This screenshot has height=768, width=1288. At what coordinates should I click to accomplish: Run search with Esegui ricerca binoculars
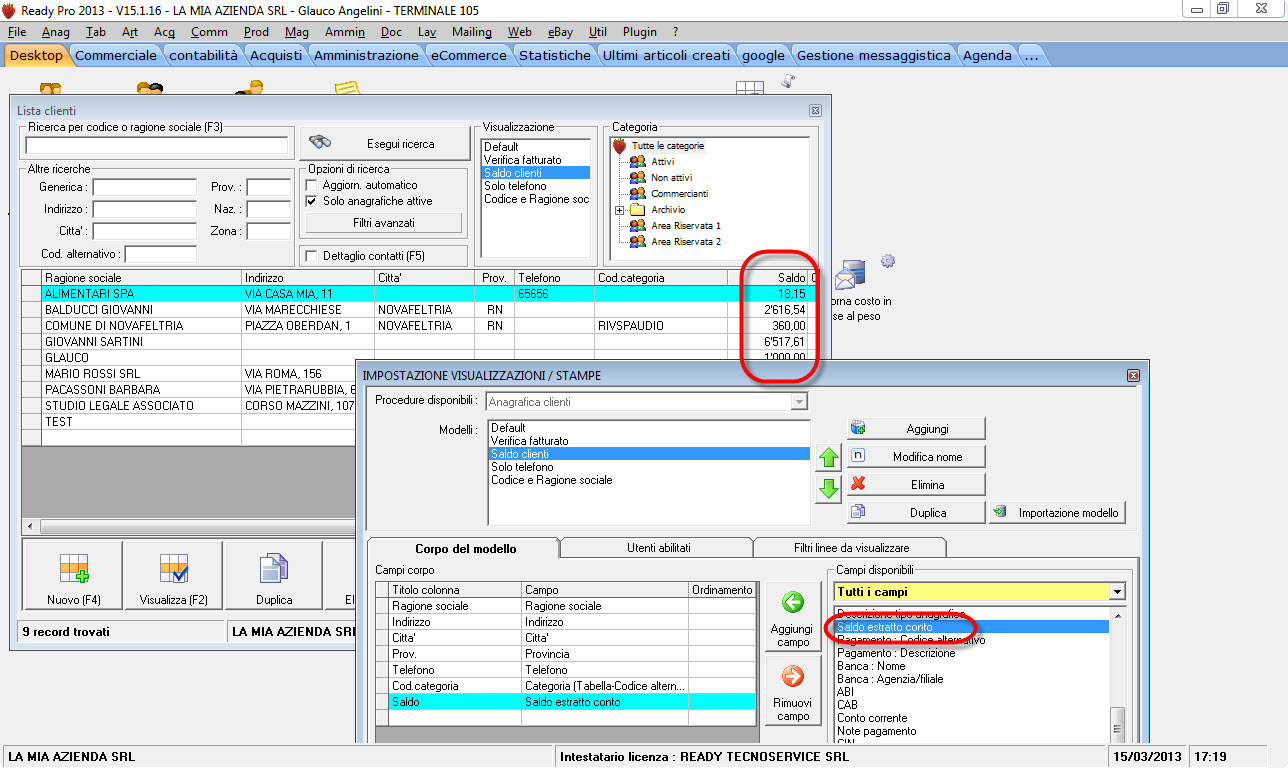pos(384,144)
